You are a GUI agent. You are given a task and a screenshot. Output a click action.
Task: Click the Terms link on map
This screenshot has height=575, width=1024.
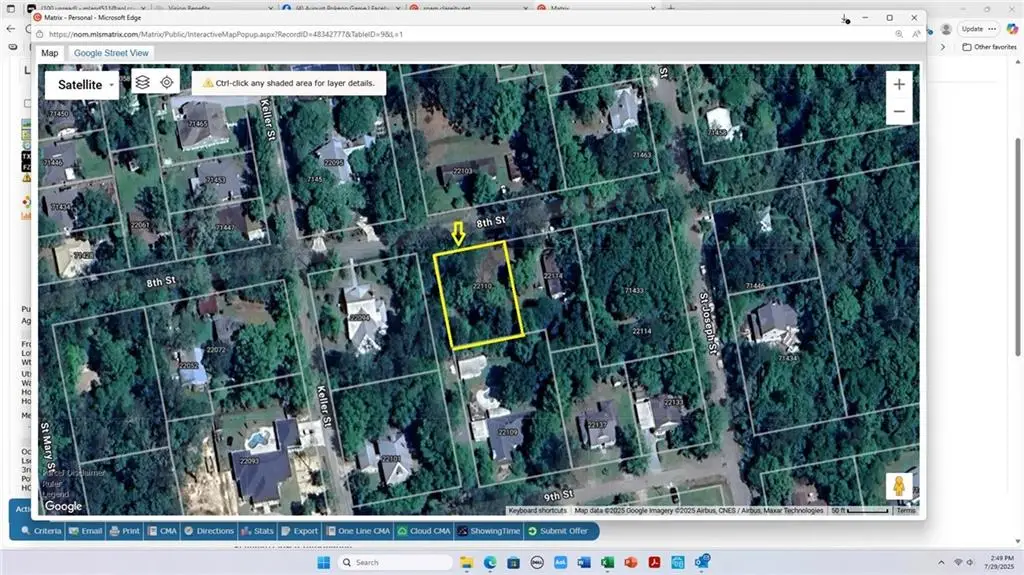tap(906, 510)
